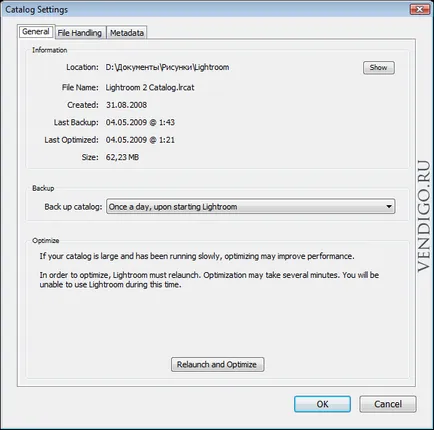Click the created date 31.08.2008

[126, 105]
